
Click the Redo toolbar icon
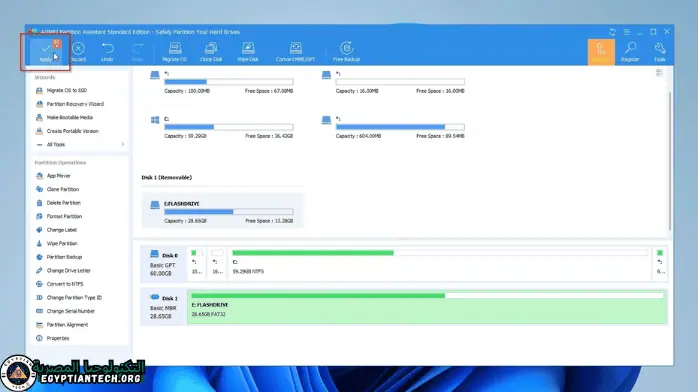[137, 52]
